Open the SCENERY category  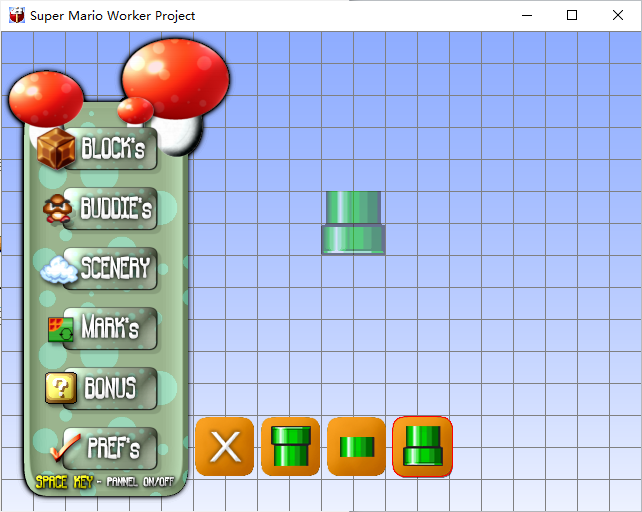coord(111,268)
